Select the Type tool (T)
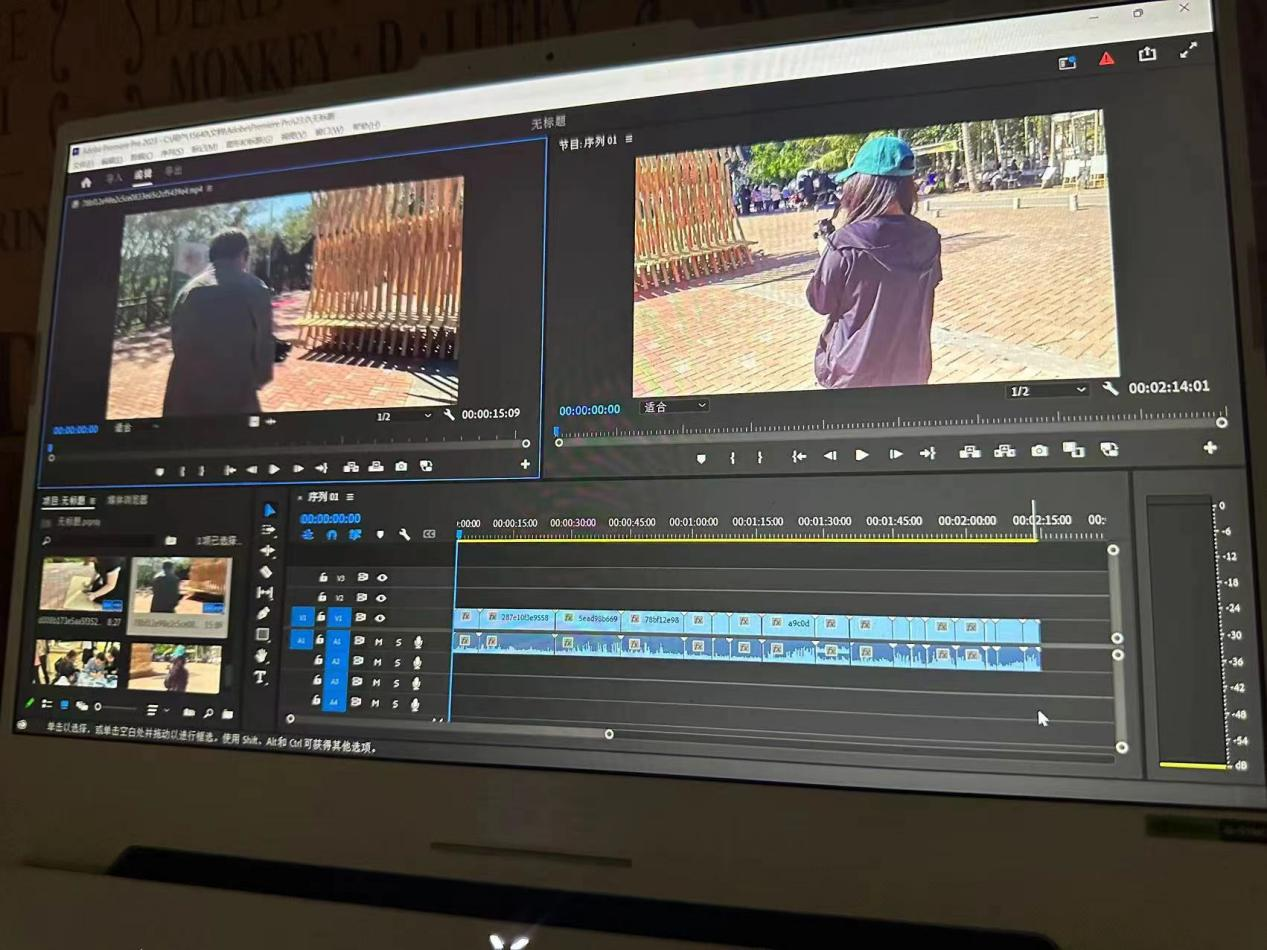The height and width of the screenshot is (950, 1267). pos(261,677)
